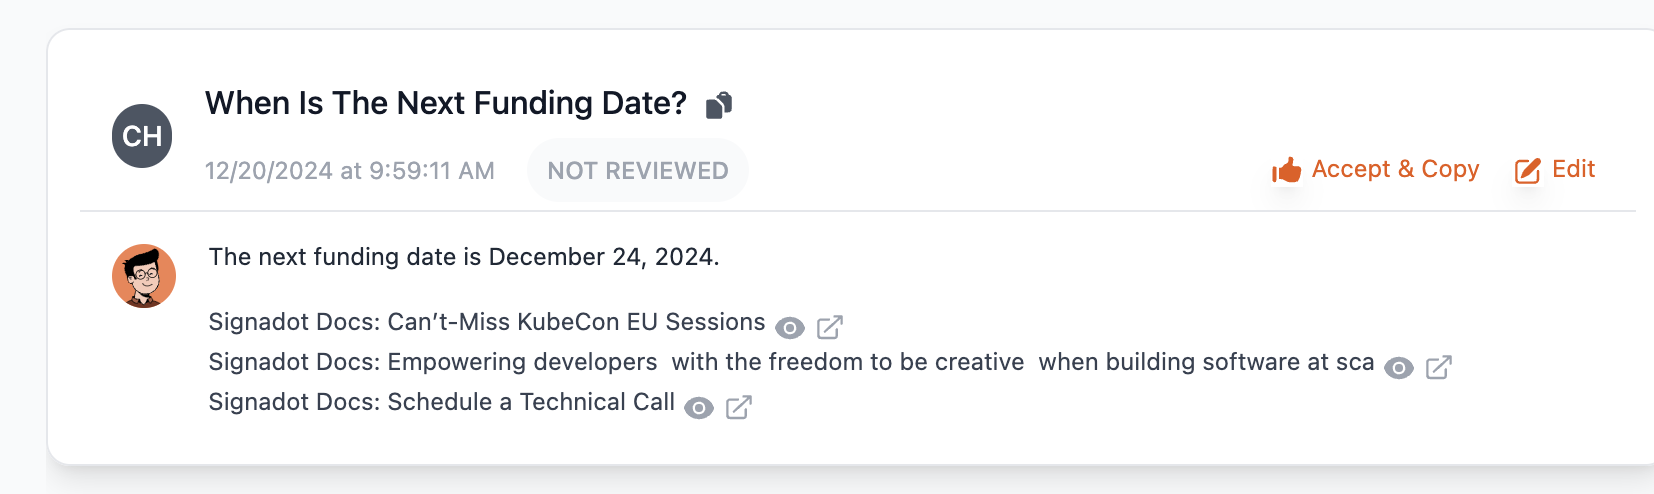Image resolution: width=1654 pixels, height=494 pixels.
Task: Copy the question title using clipboard icon
Action: click(x=719, y=105)
